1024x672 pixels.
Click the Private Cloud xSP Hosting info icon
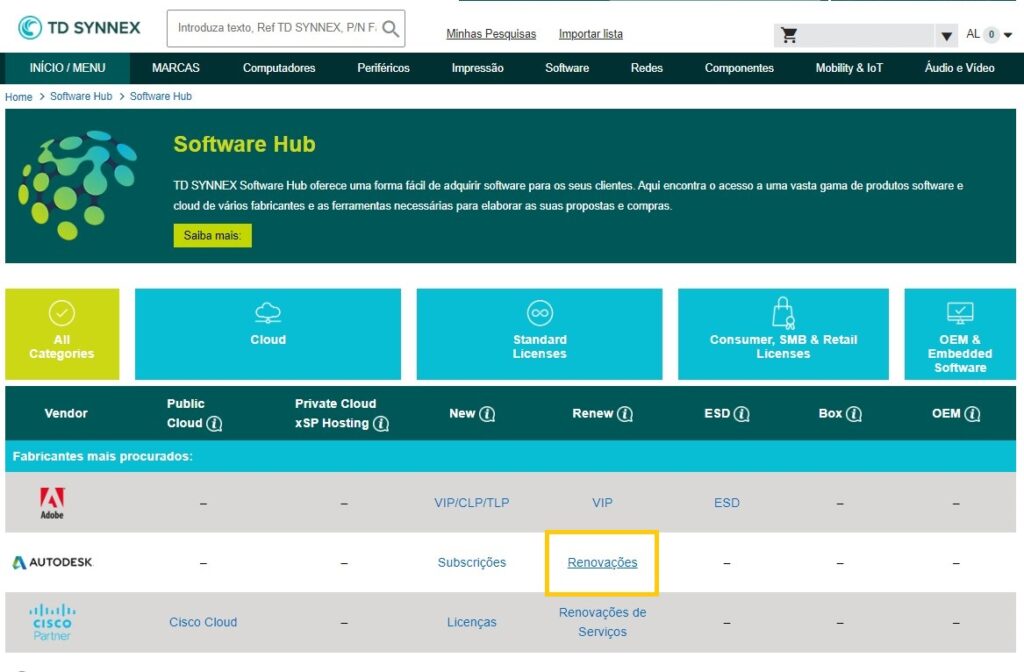click(x=381, y=424)
